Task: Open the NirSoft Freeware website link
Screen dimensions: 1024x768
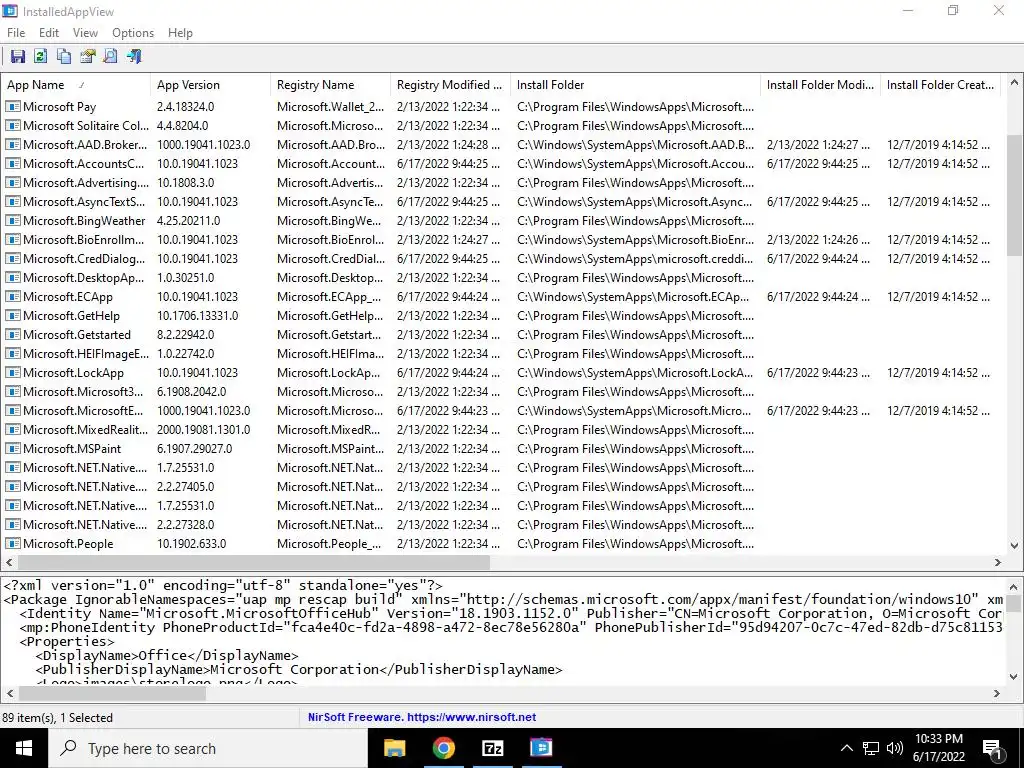Action: coord(422,717)
